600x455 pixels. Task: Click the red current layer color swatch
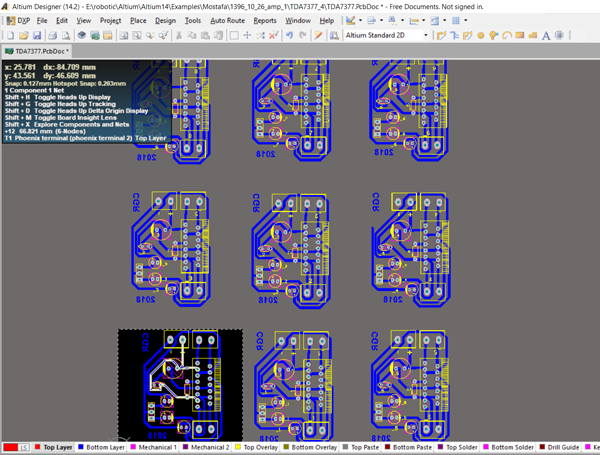pyautogui.click(x=9, y=447)
